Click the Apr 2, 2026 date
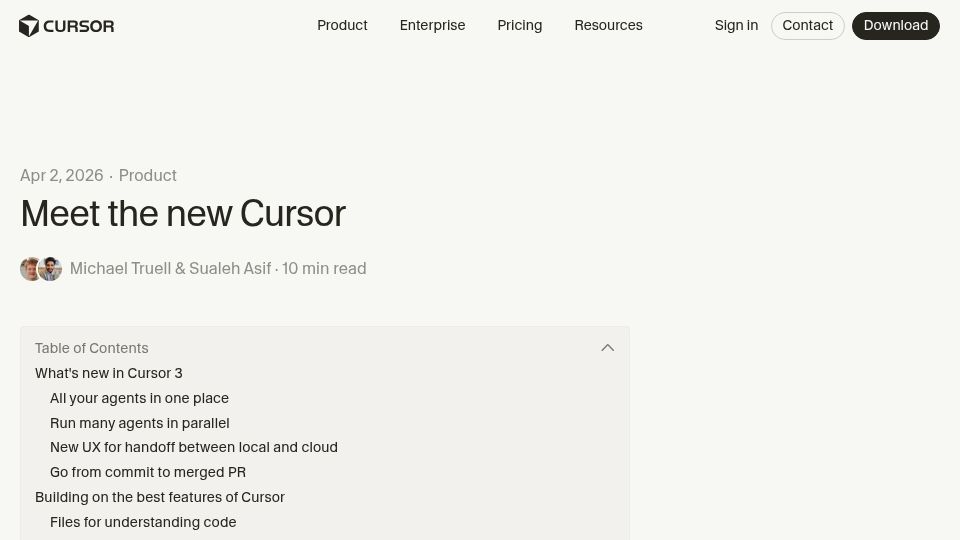 (x=61, y=176)
